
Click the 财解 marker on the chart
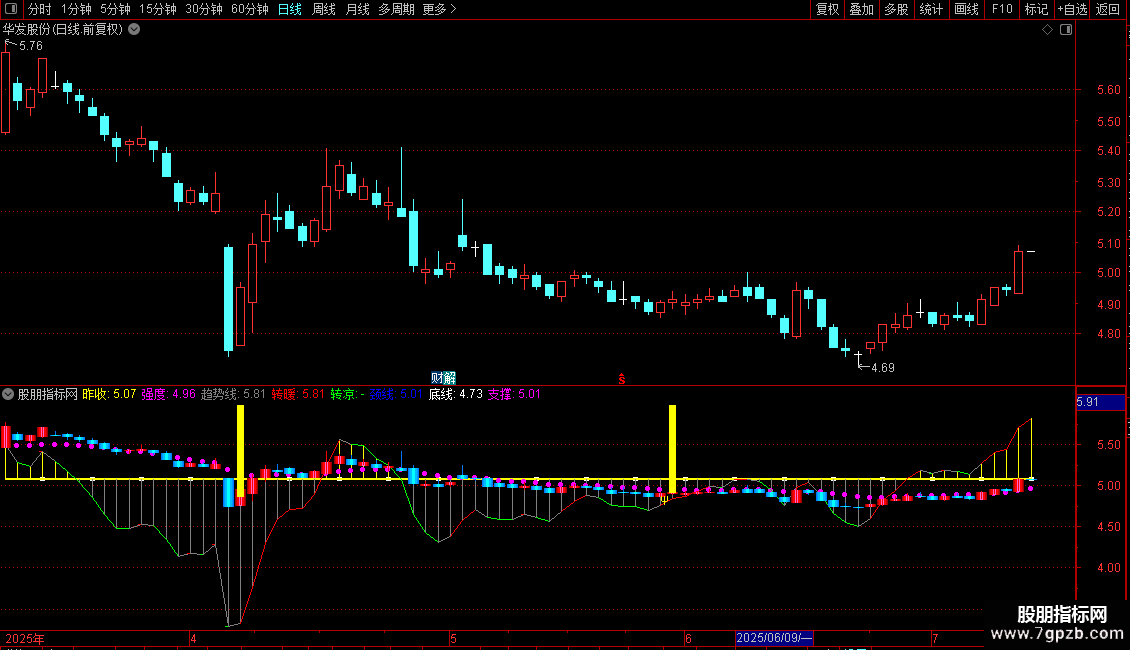(x=443, y=378)
